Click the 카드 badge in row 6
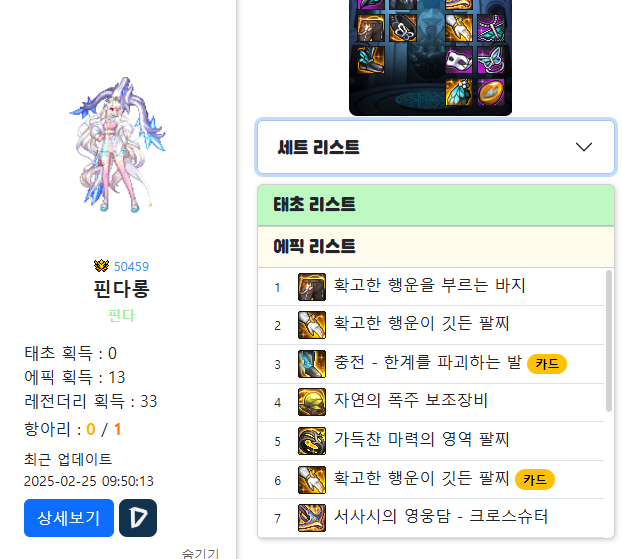 [x=535, y=480]
